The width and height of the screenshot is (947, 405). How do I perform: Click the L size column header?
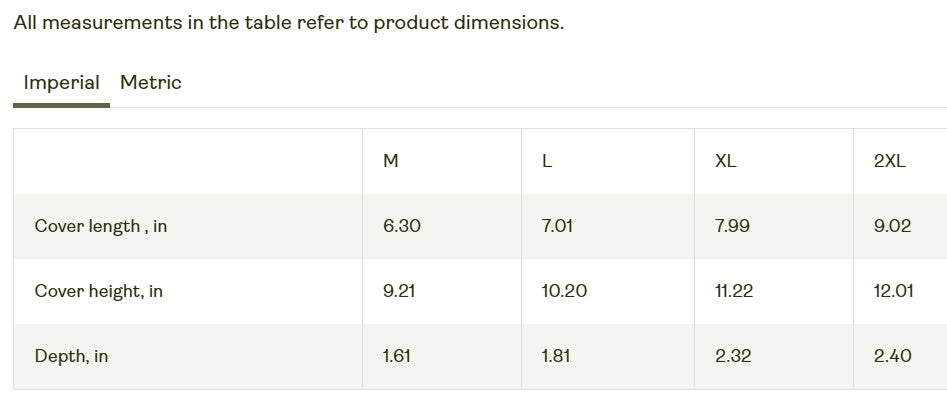547,161
